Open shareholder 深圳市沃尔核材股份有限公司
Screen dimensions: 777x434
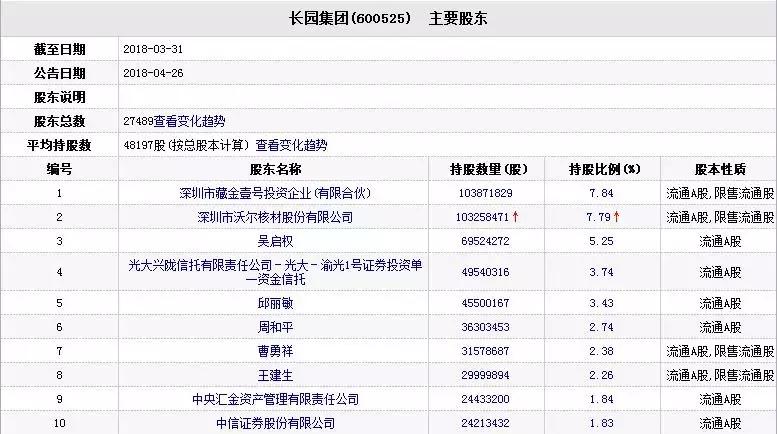point(275,217)
